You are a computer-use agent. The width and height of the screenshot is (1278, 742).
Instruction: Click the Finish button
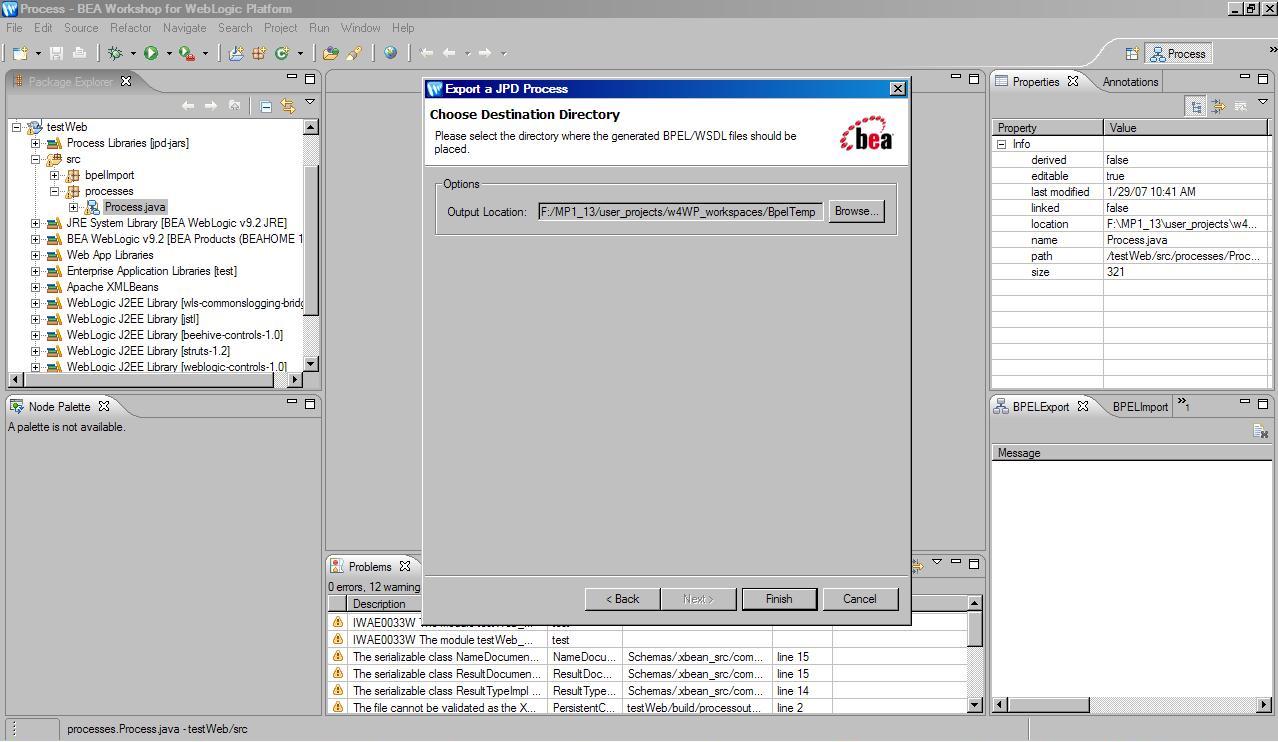point(779,599)
